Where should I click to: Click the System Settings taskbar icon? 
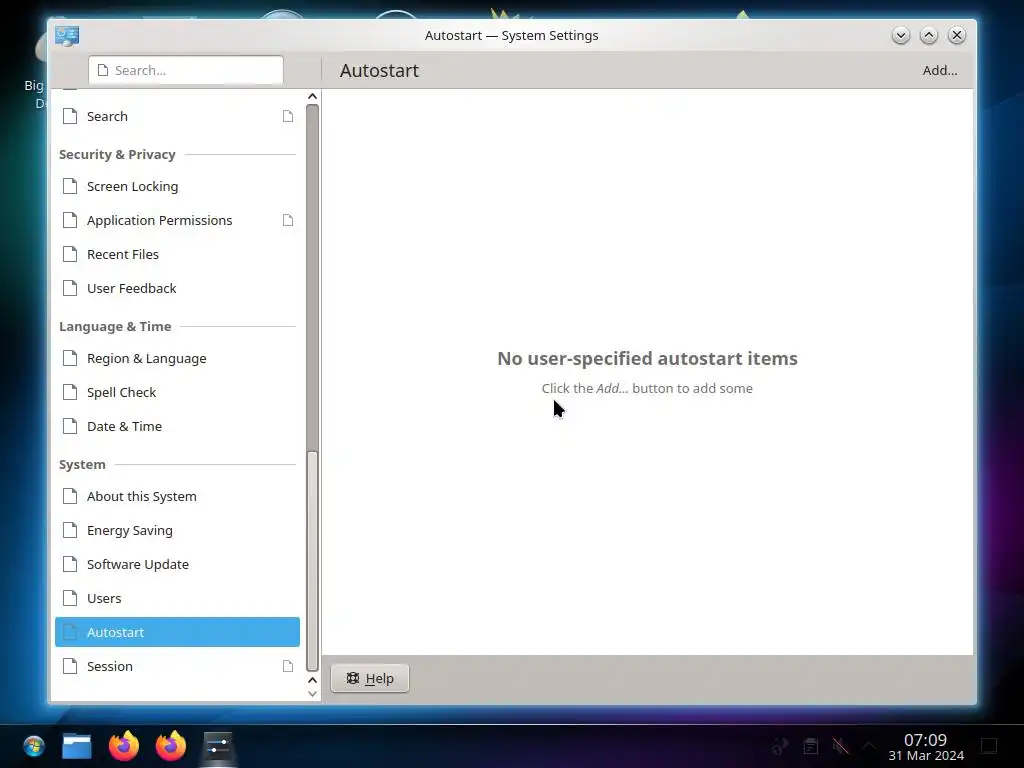point(217,746)
